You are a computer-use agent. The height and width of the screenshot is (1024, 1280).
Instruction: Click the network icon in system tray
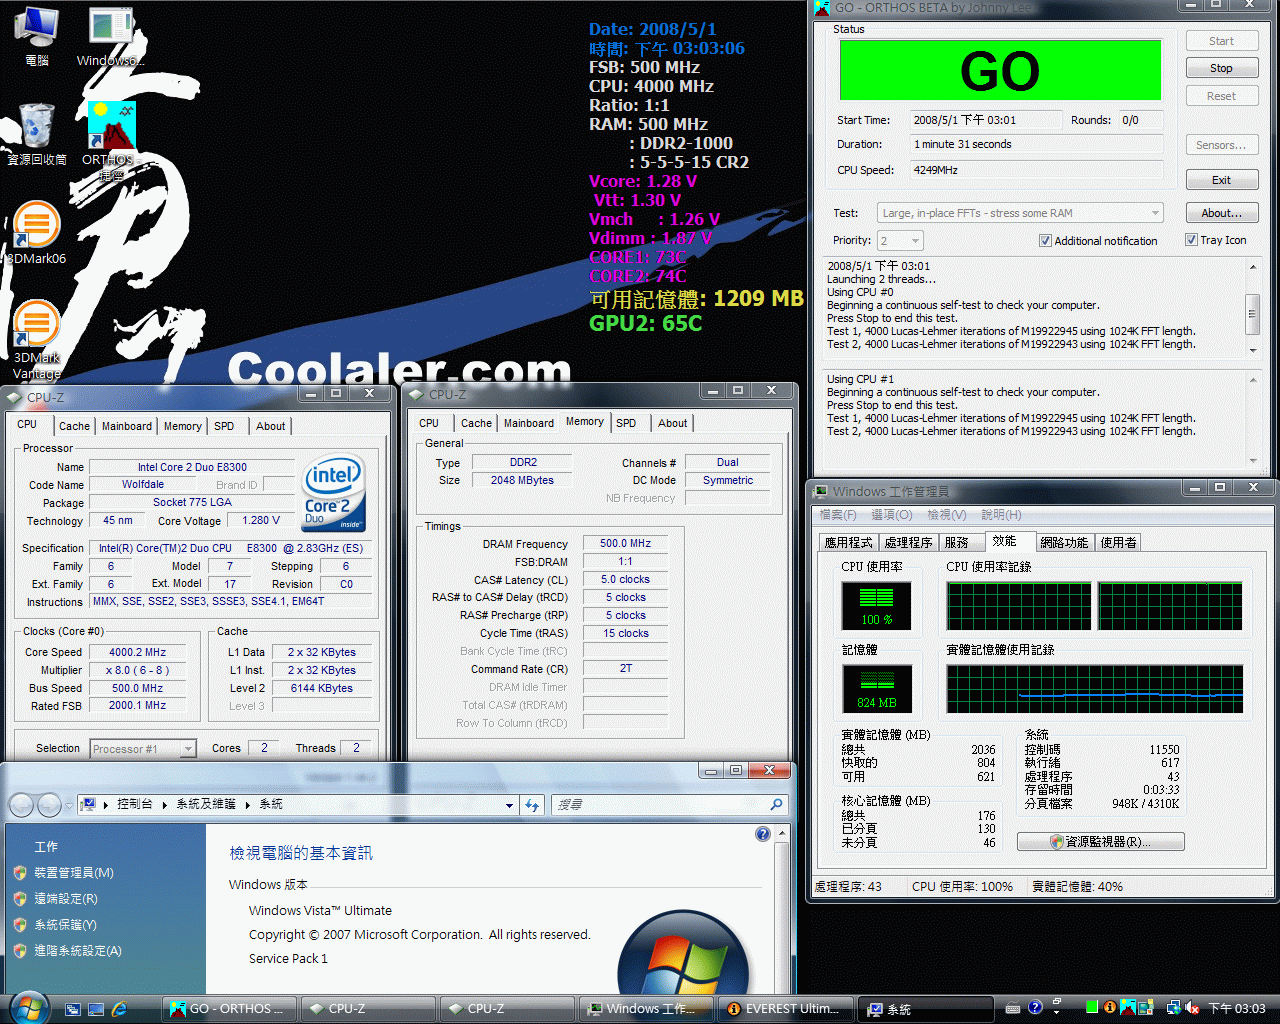tap(1174, 1008)
